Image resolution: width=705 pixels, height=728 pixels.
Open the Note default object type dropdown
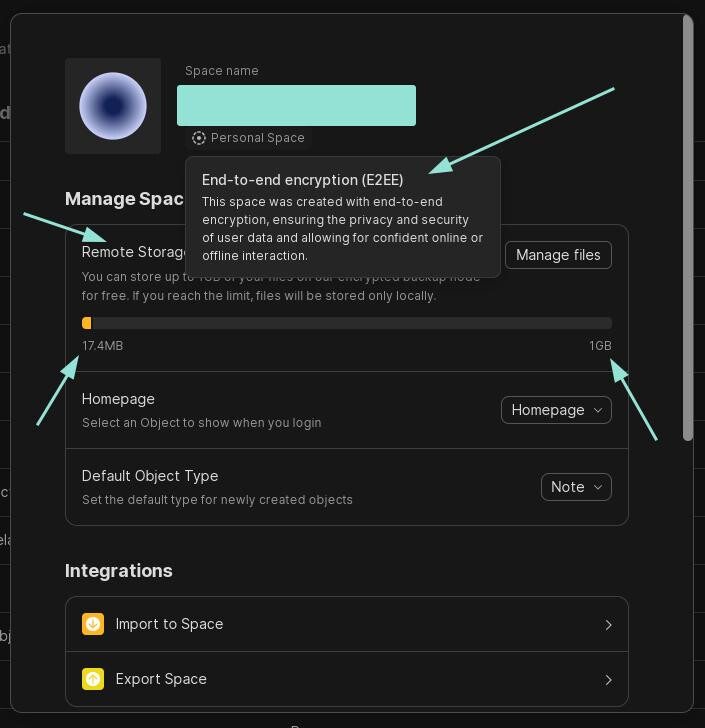coord(576,487)
